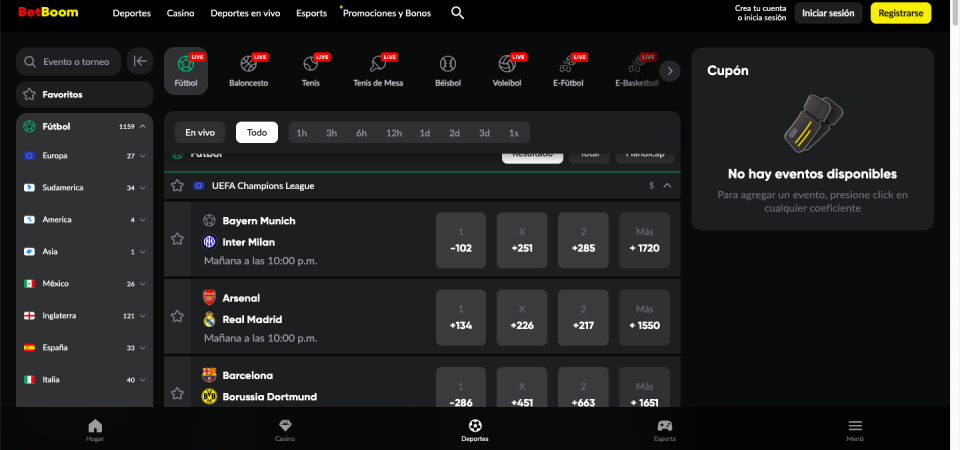960x450 pixels.
Task: Select the Fútbol sport icon
Action: 186,71
